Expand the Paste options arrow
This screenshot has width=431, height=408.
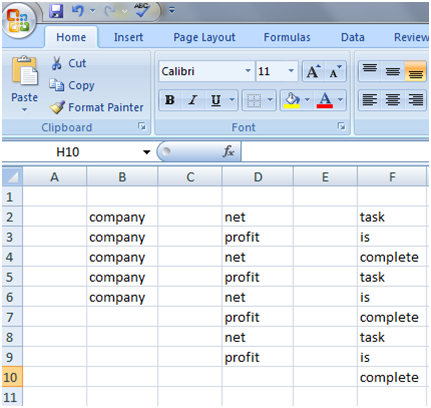coord(24,110)
